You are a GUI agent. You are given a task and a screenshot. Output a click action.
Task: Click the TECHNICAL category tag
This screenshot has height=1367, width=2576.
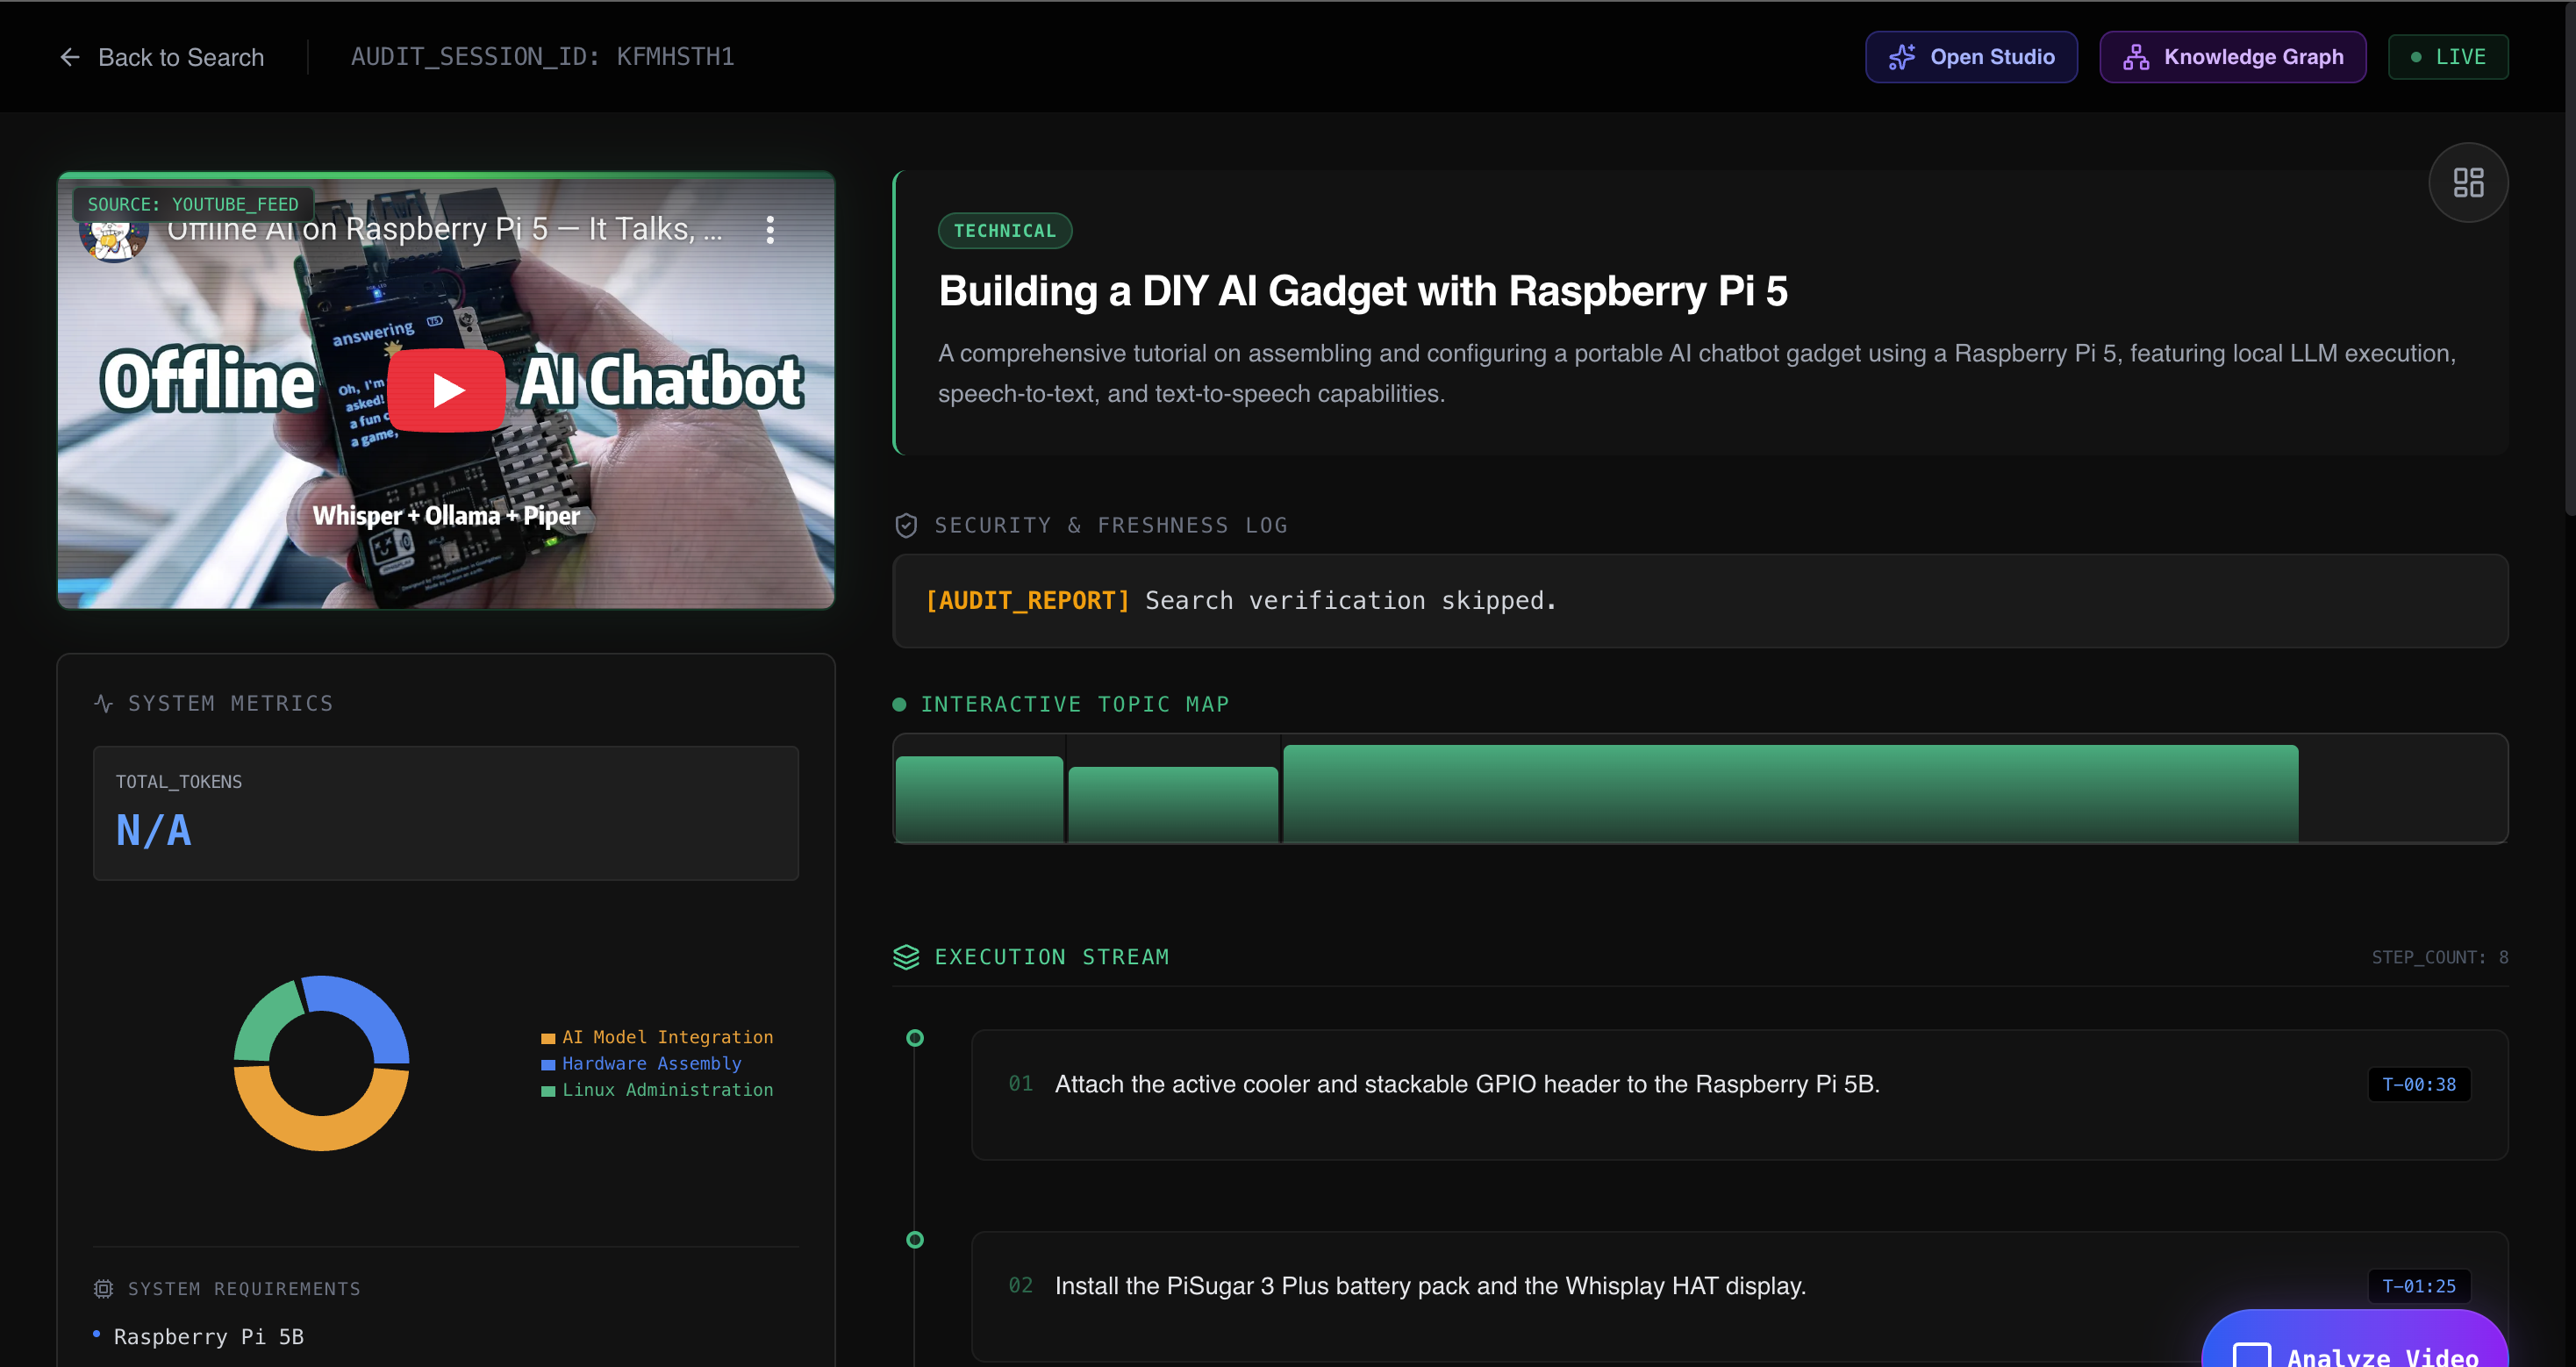click(x=1004, y=231)
